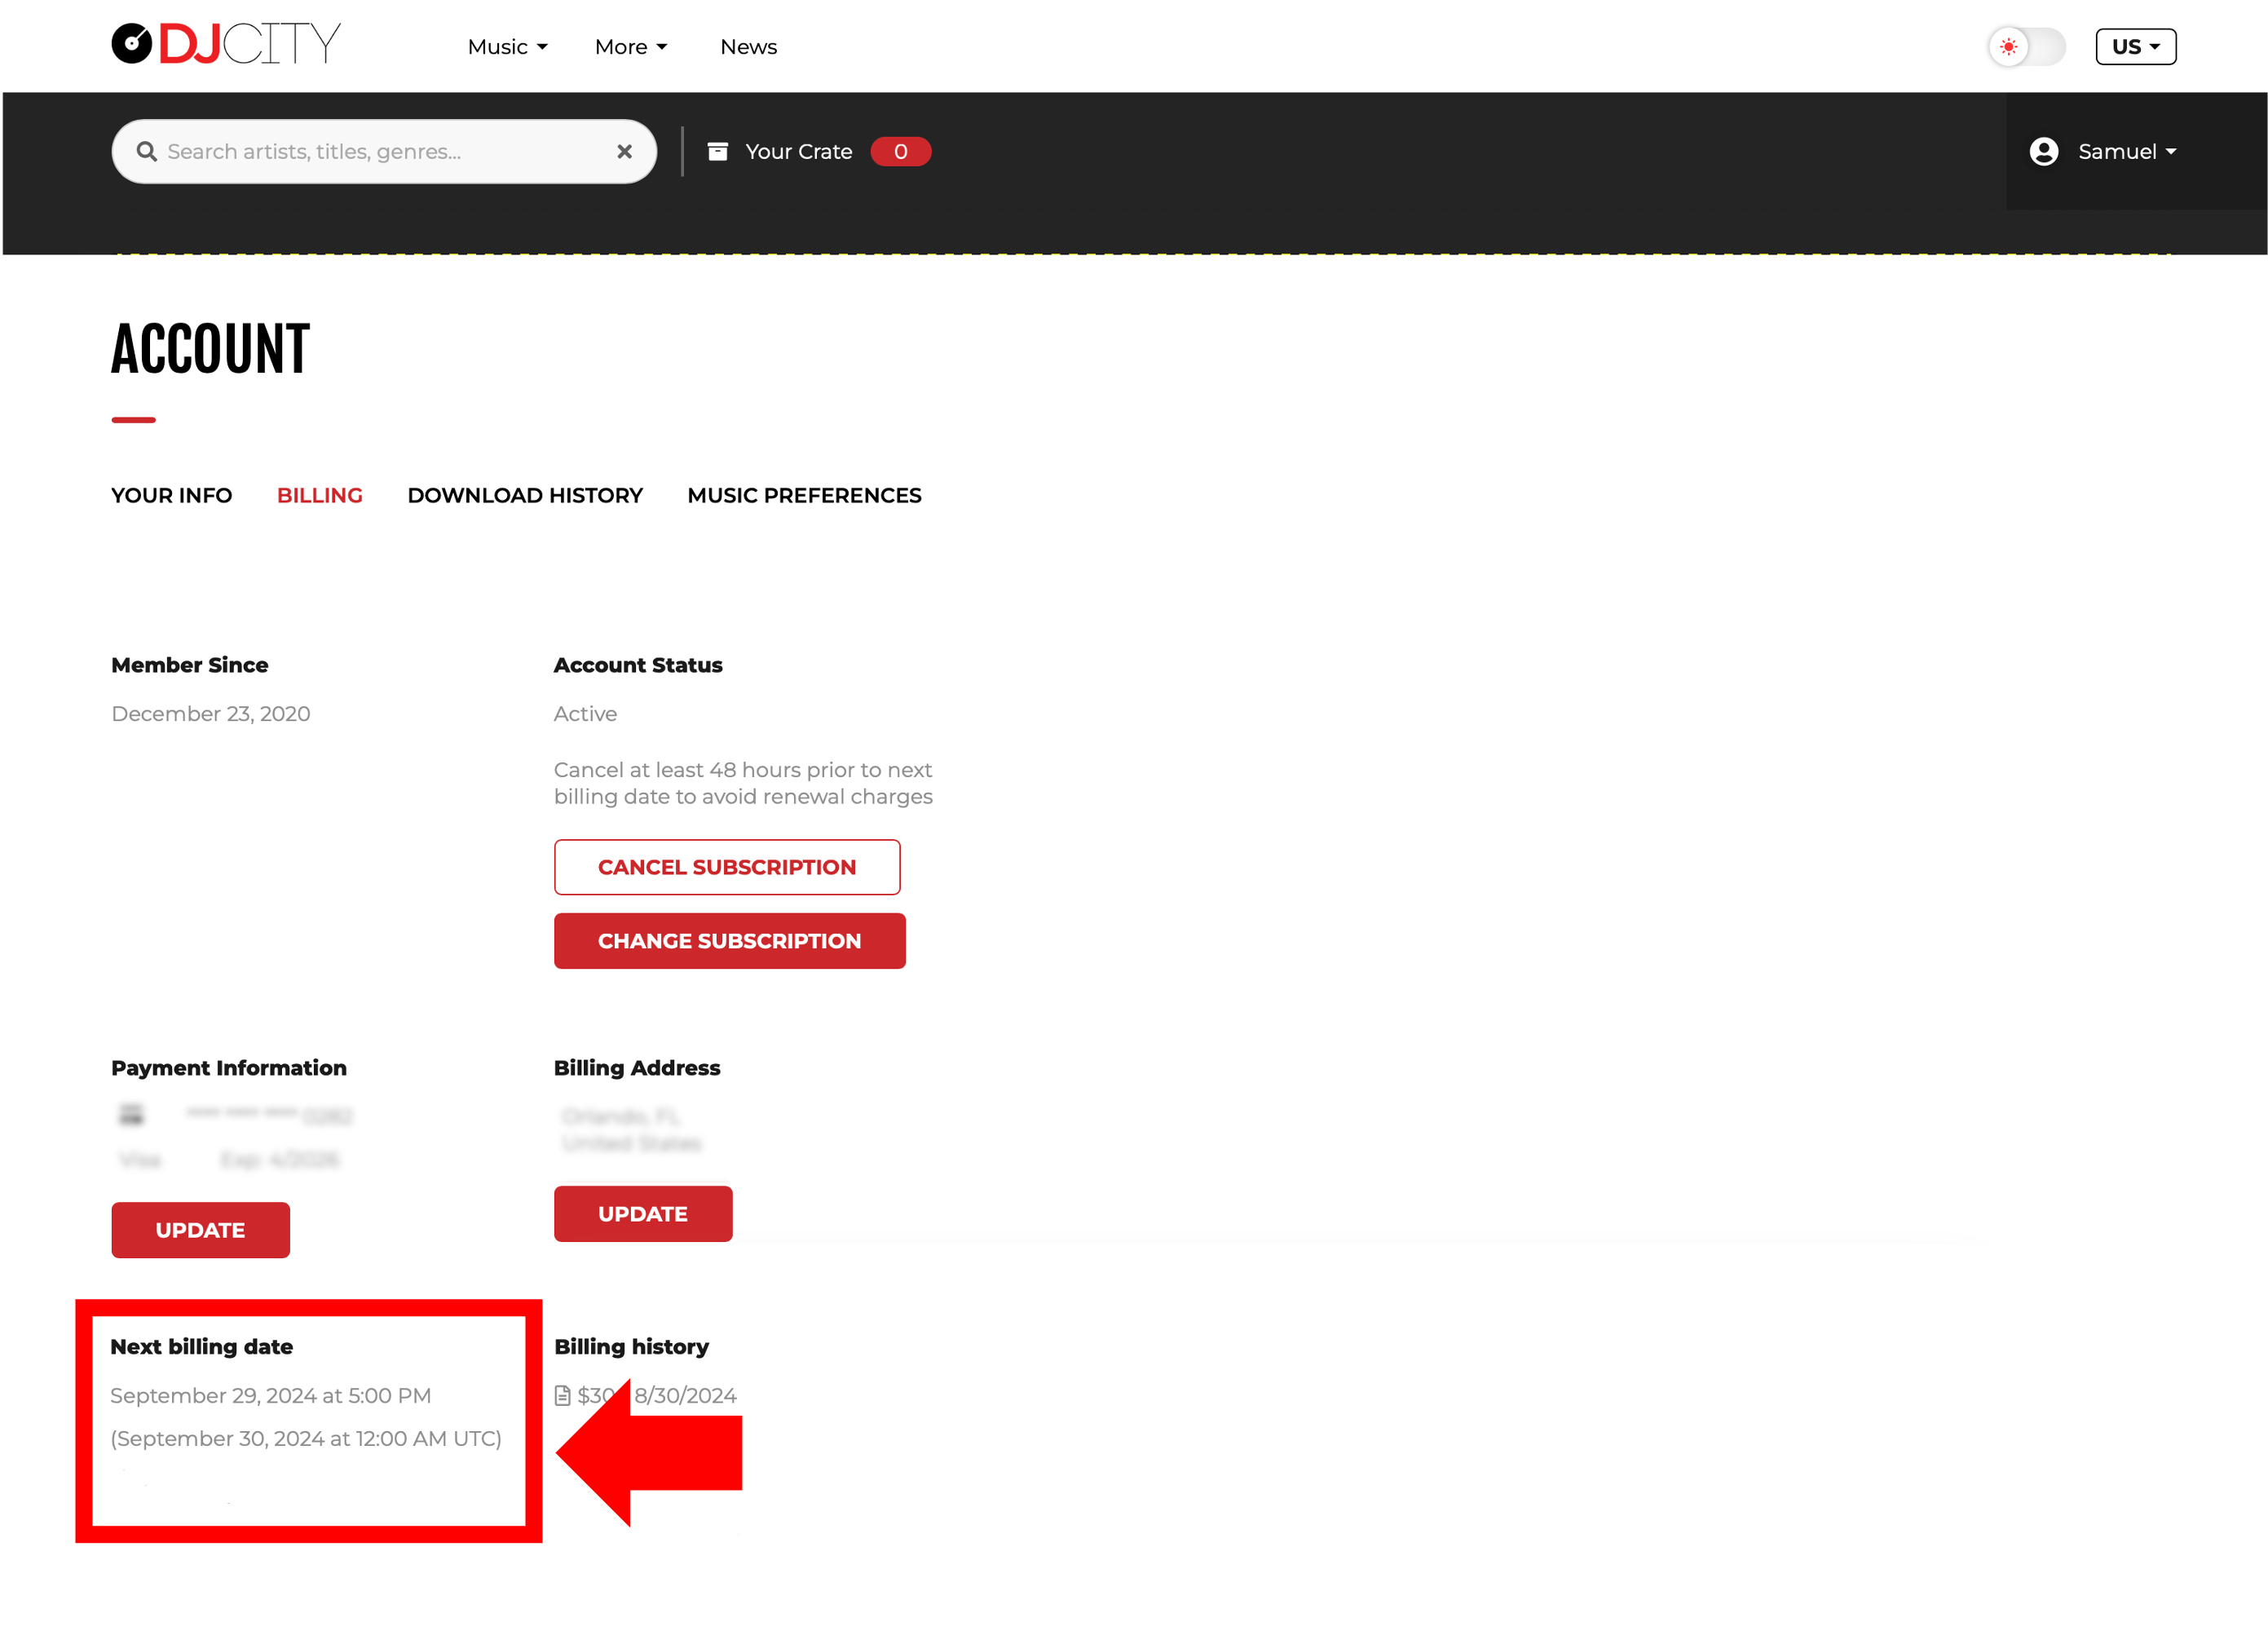Click the search magnifier icon

pyautogui.click(x=147, y=151)
